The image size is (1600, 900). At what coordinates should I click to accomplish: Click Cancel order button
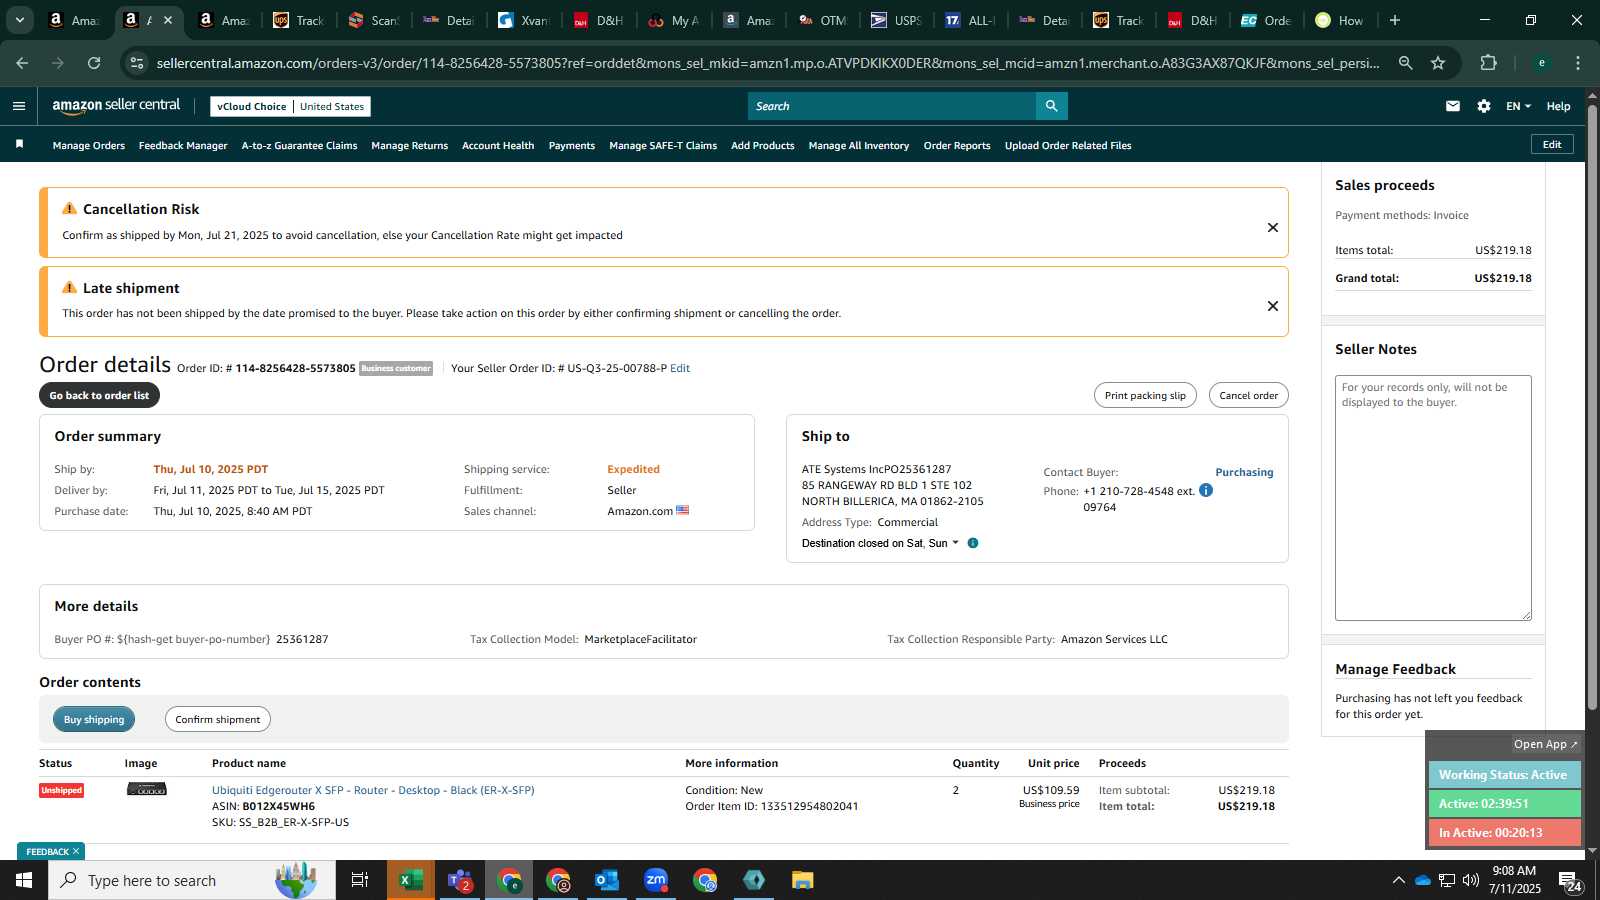1248,395
